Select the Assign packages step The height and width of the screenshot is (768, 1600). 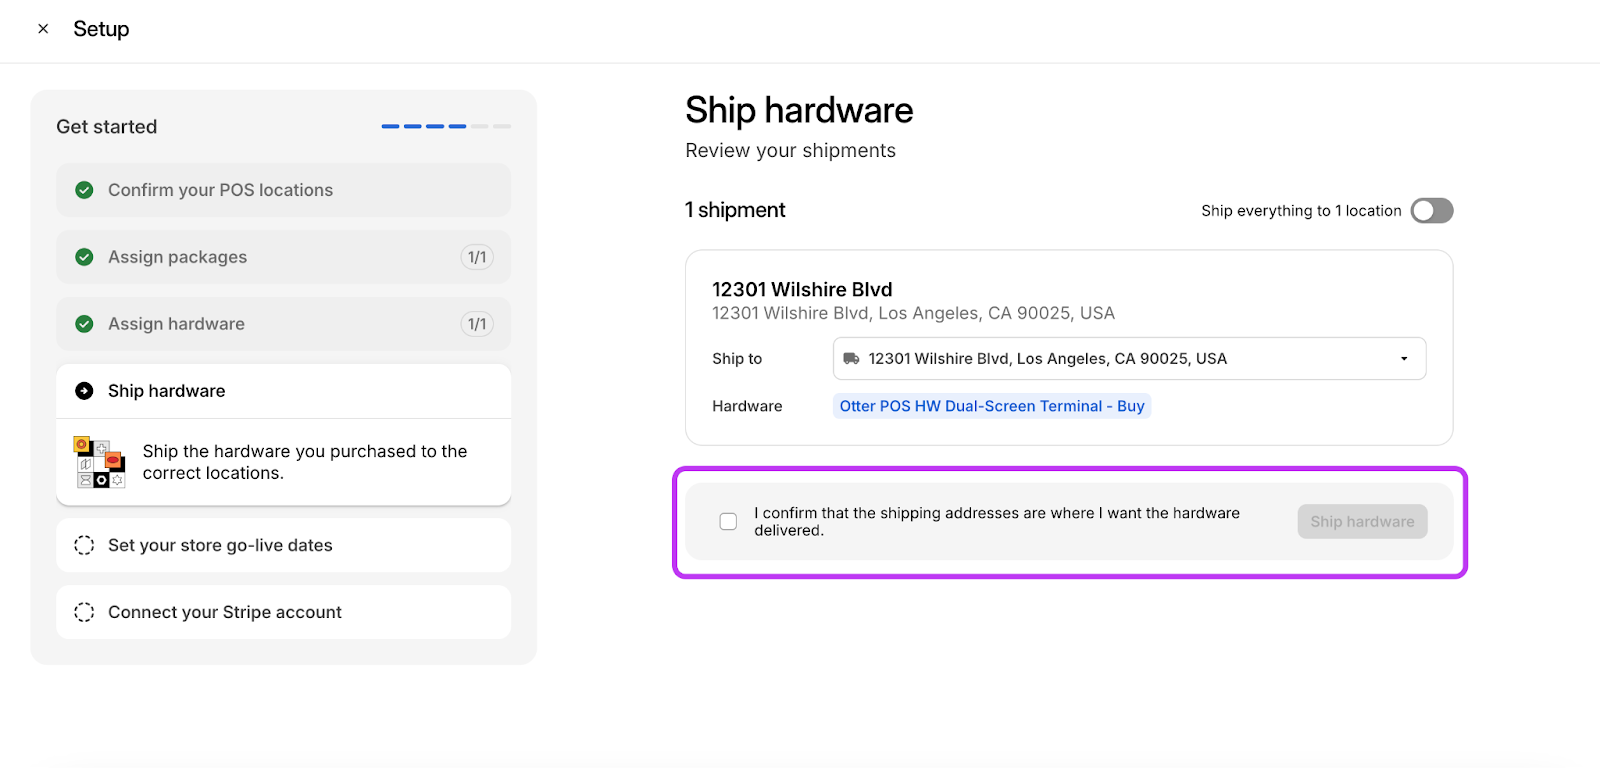click(x=178, y=257)
